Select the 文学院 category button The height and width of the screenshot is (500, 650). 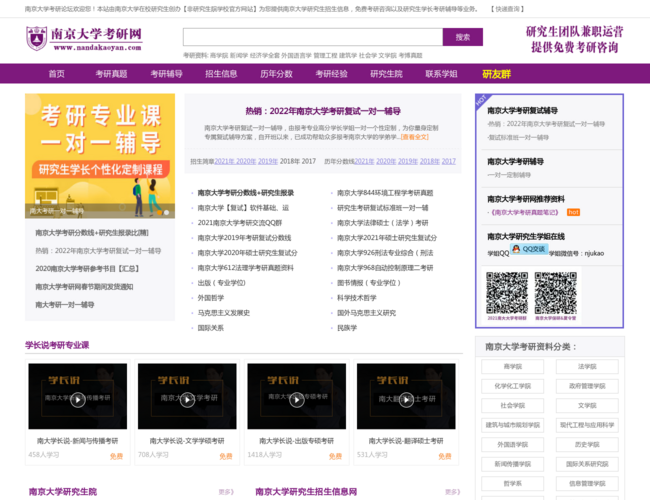click(x=587, y=405)
